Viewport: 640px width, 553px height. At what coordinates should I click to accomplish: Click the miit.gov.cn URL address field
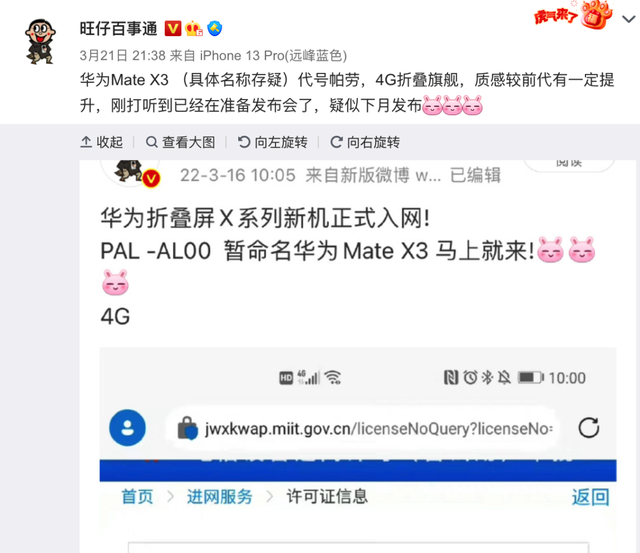pyautogui.click(x=361, y=429)
